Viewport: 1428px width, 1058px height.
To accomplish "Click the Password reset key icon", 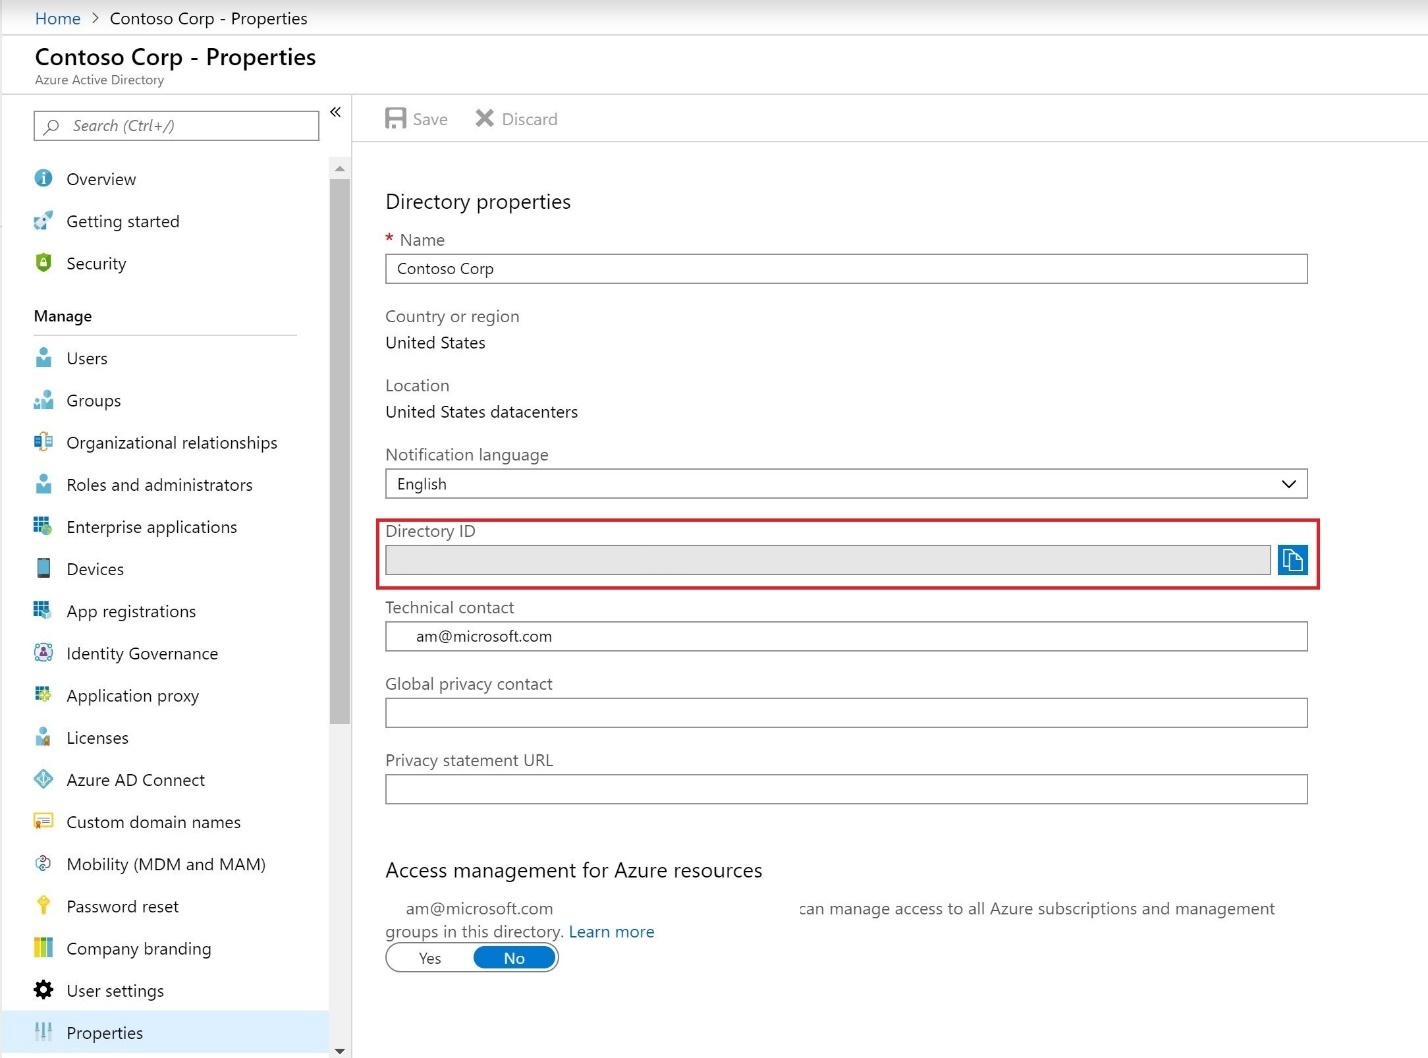I will pos(43,906).
